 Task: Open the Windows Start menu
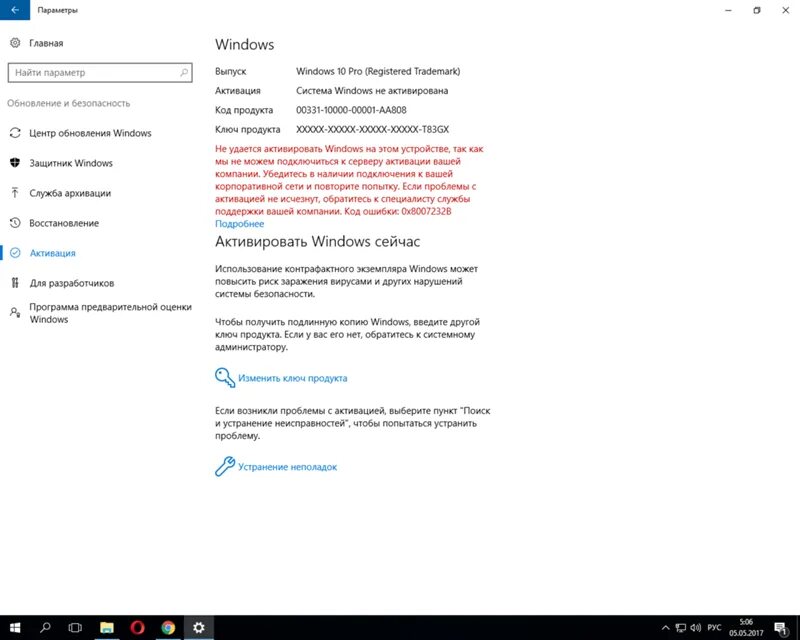pyautogui.click(x=15, y=628)
